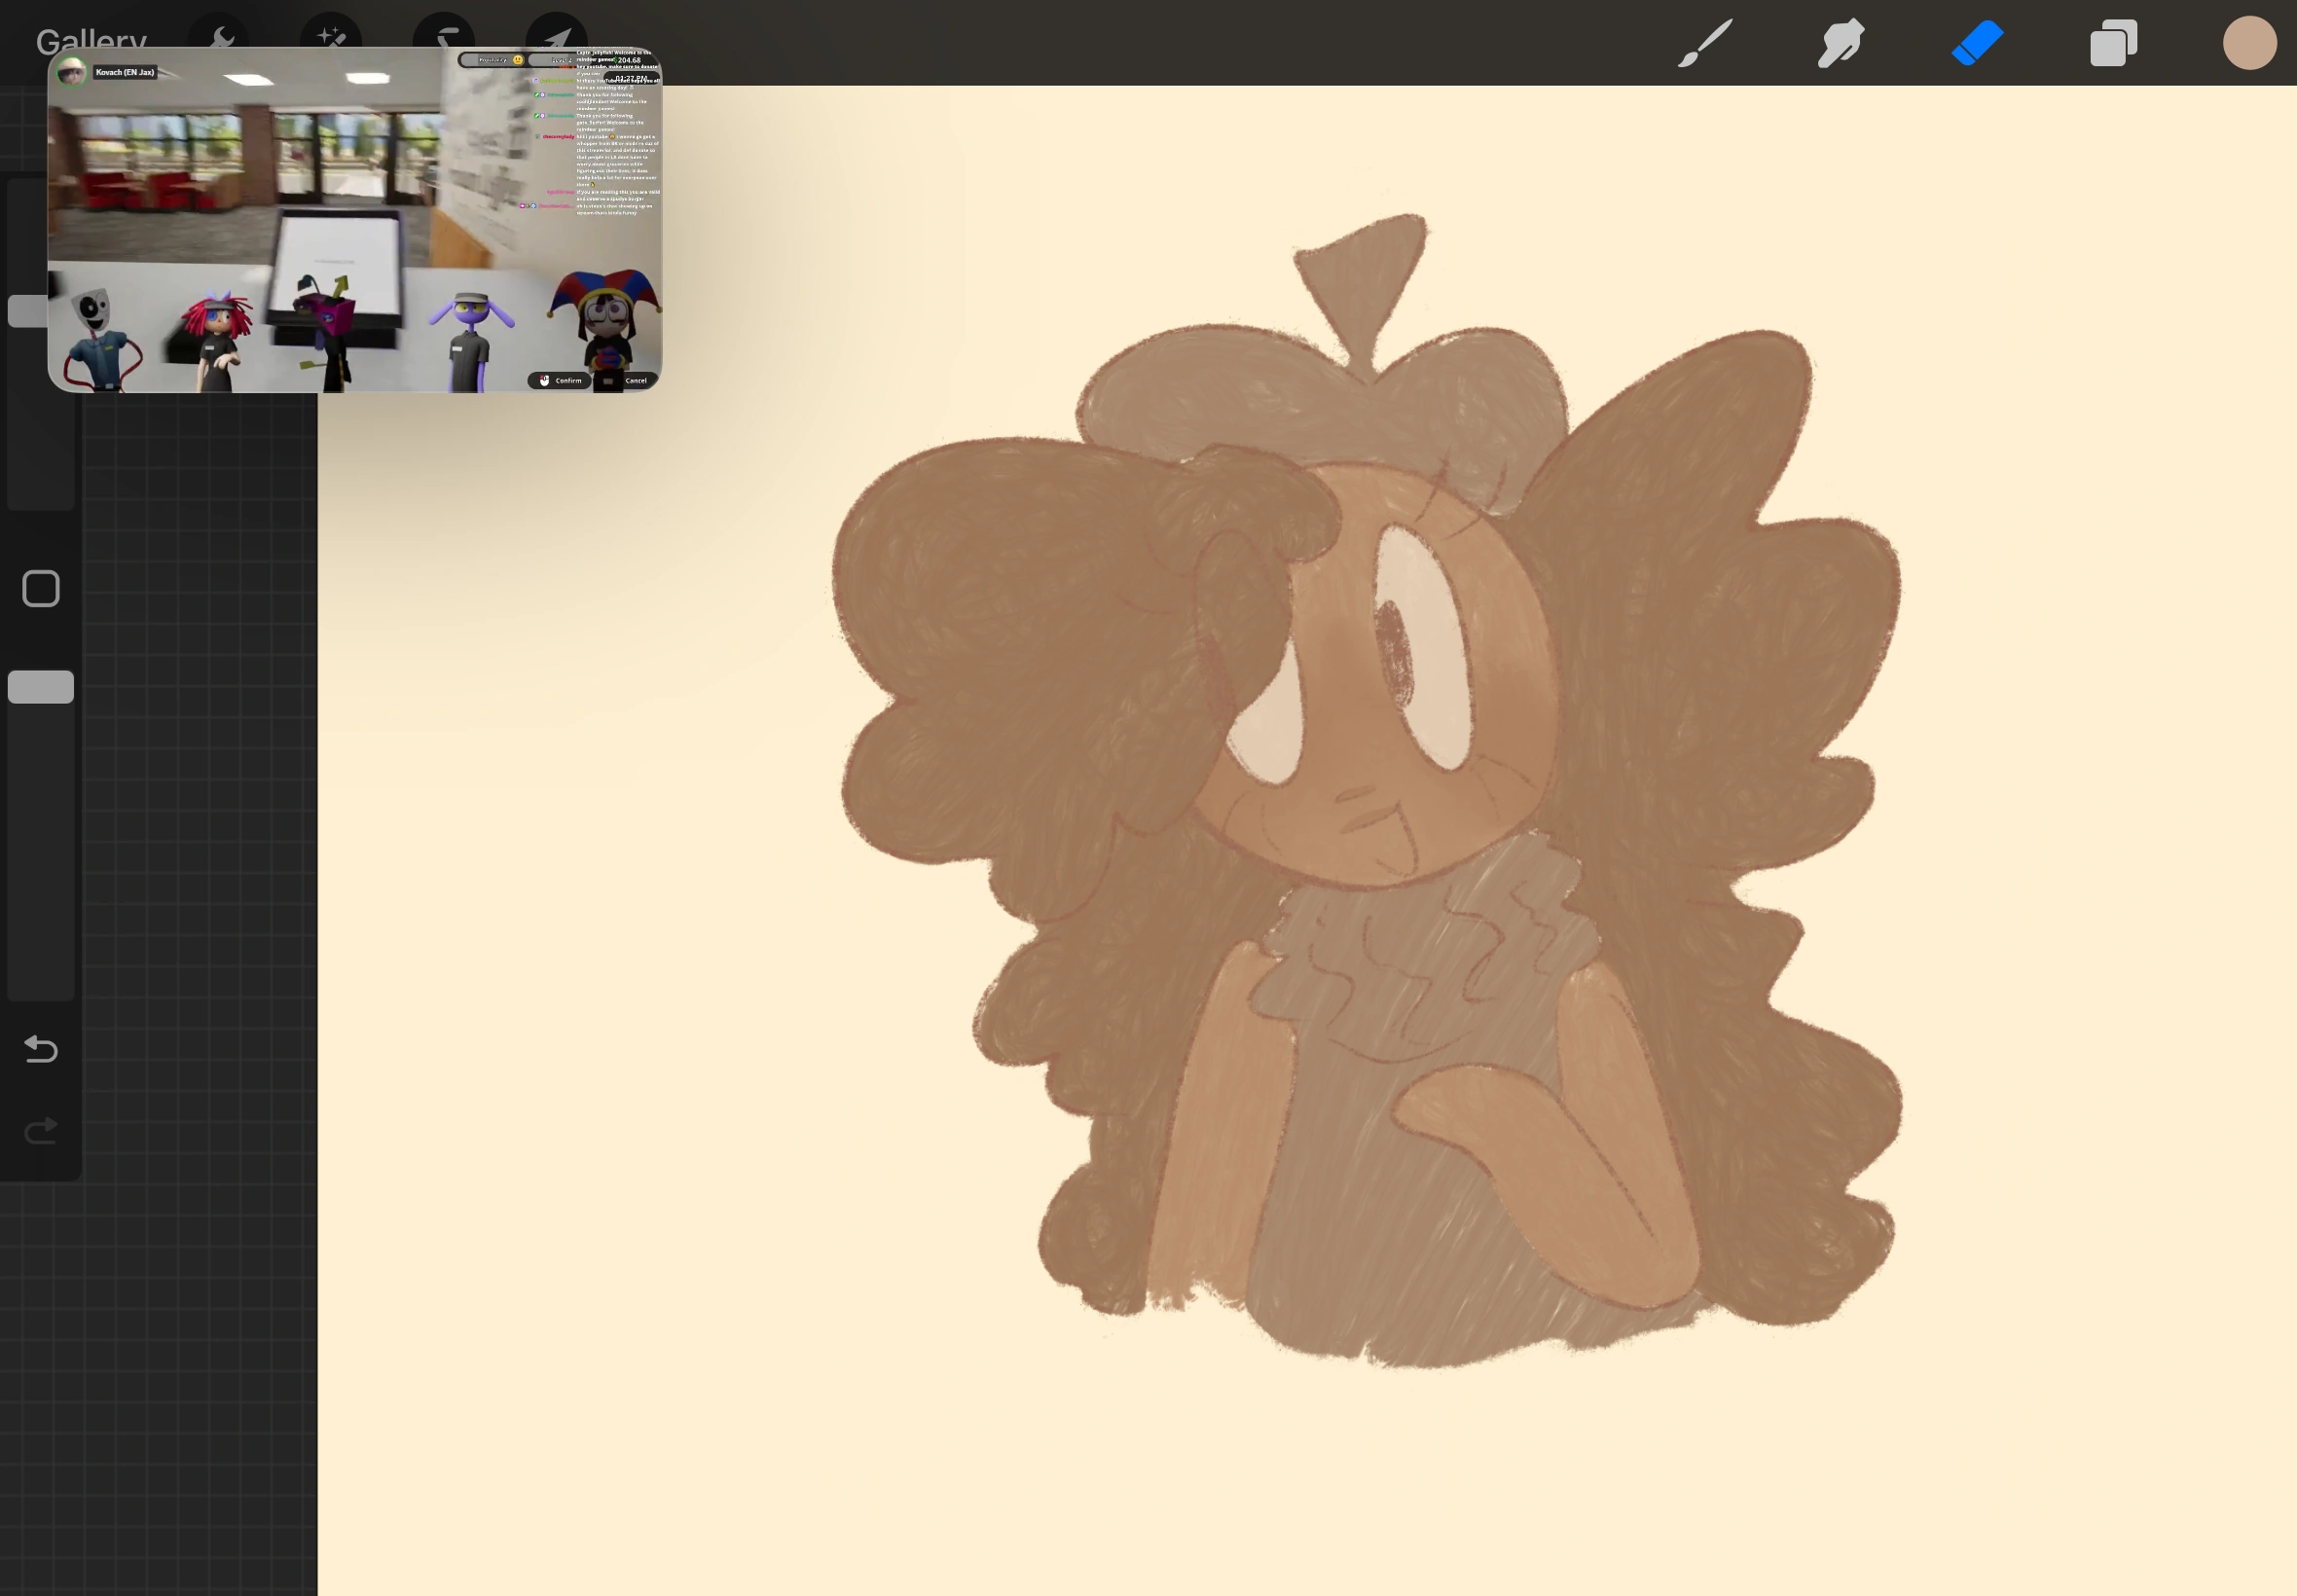This screenshot has width=2297, height=1596.
Task: Click the brush size slider handle
Action: coord(26,311)
